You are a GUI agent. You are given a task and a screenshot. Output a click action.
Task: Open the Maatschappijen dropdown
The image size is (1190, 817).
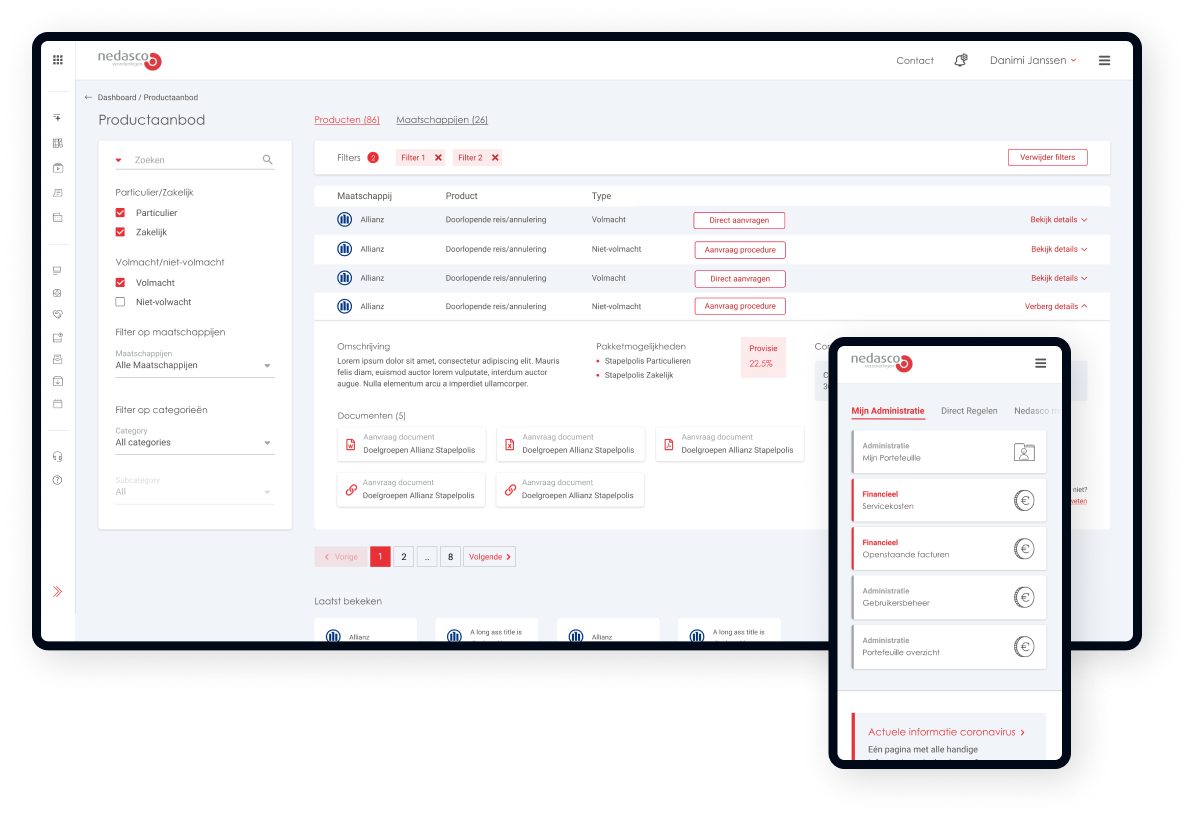pos(194,365)
